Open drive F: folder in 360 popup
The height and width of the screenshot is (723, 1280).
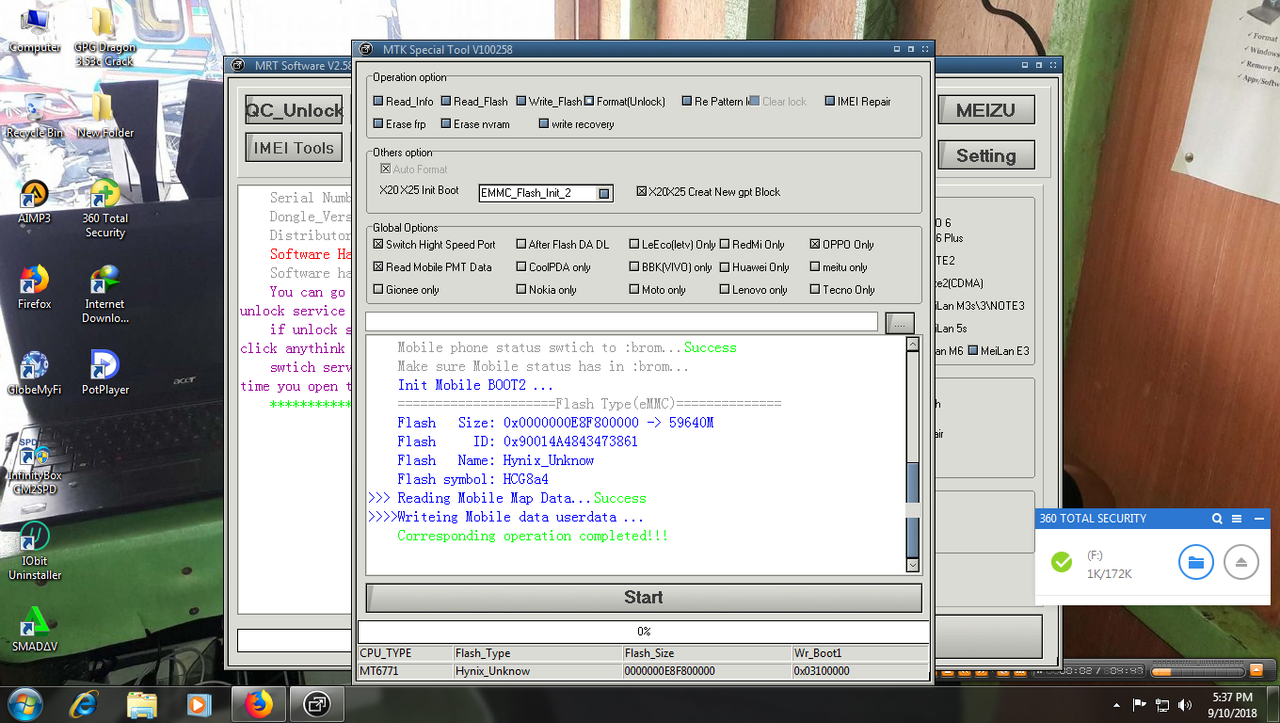pos(1195,562)
